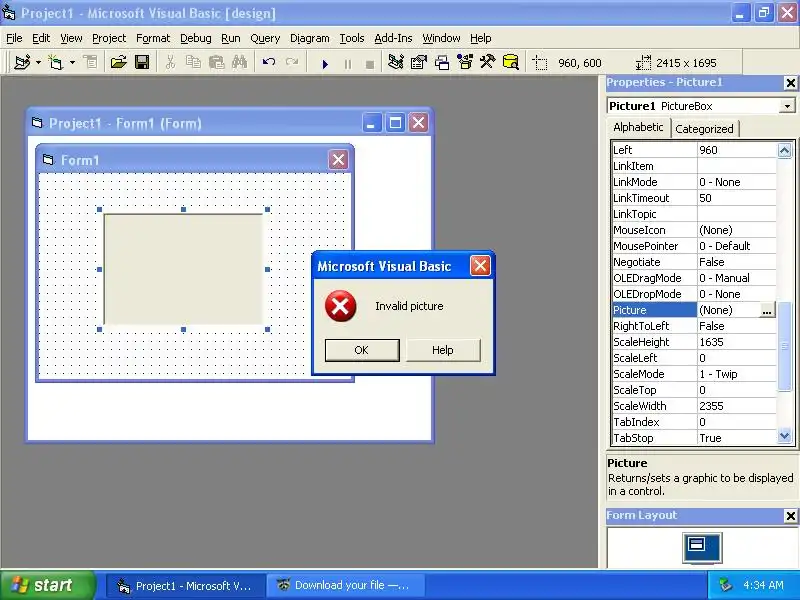Switch to the Categorized properties tab
The height and width of the screenshot is (600, 800).
(704, 129)
